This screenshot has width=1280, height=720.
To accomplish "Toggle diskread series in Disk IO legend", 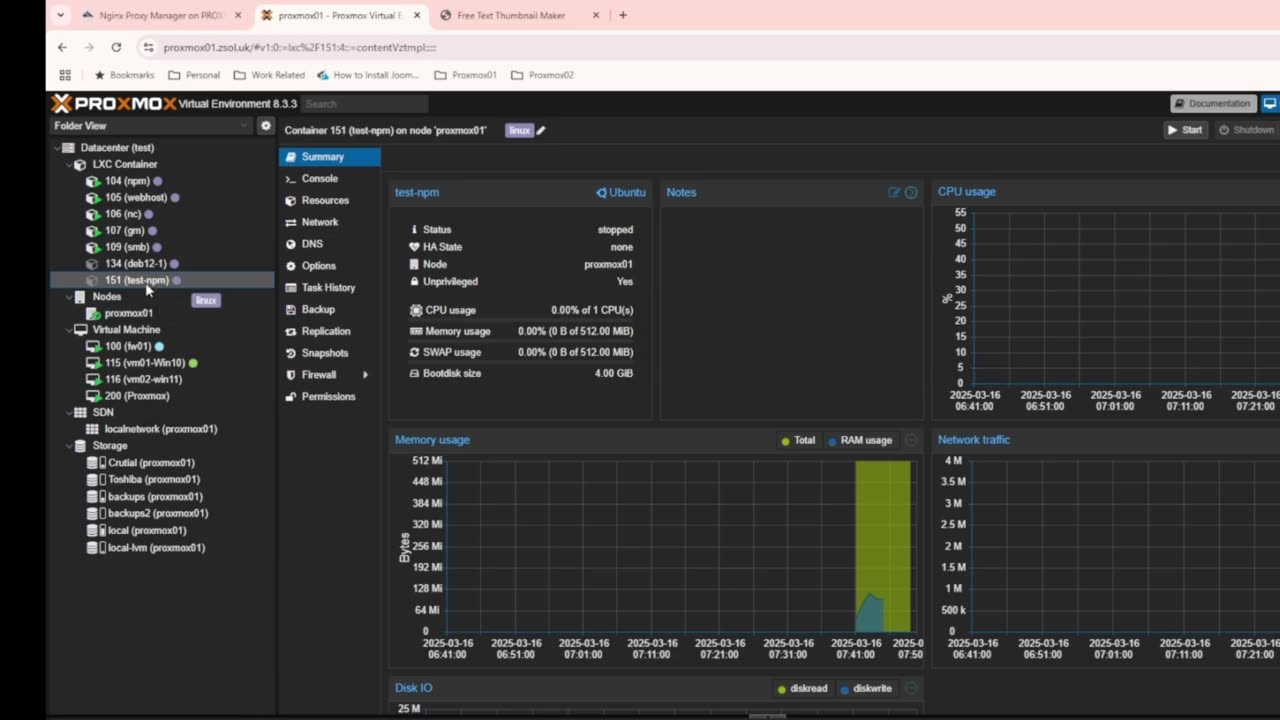I will pos(802,689).
